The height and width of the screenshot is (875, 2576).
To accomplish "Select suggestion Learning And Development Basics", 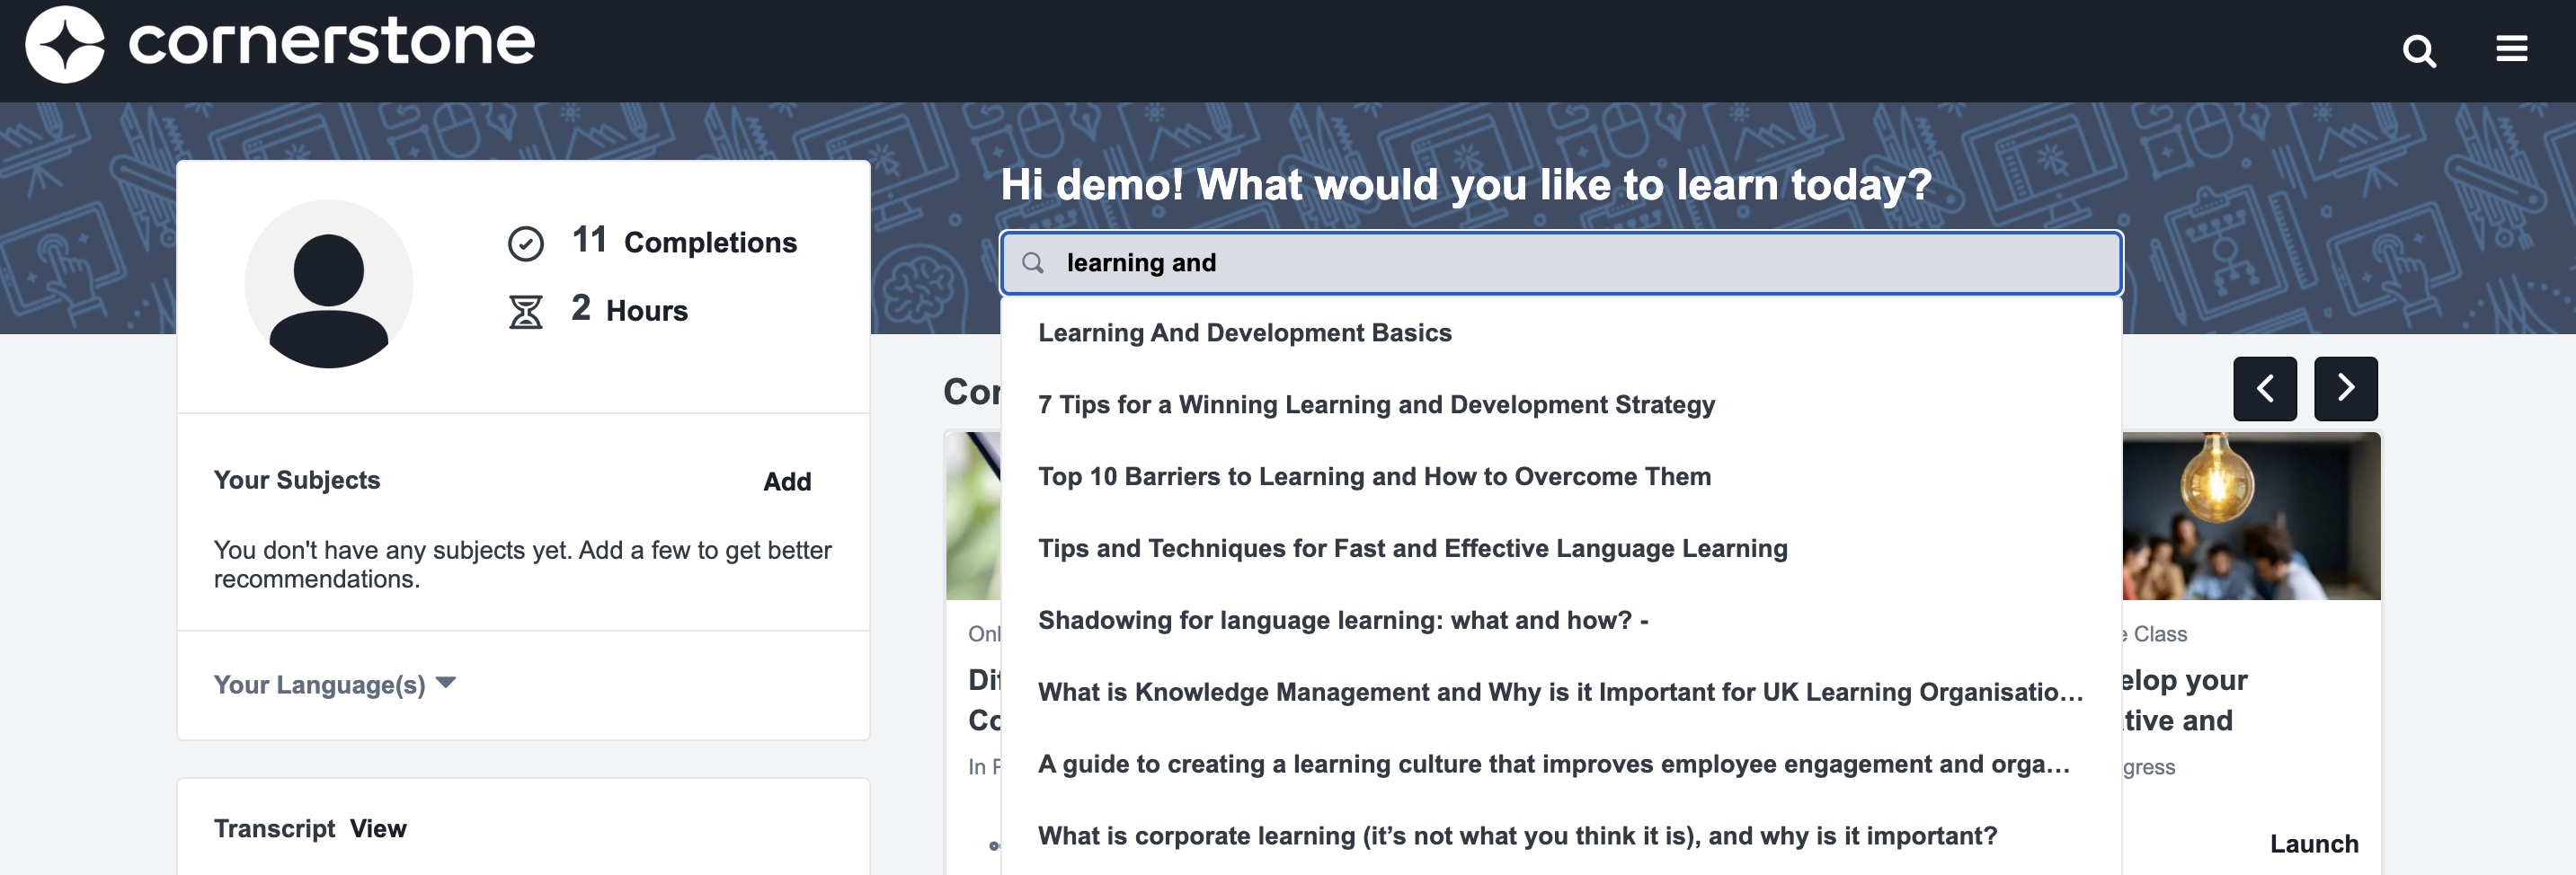I will (1560, 333).
